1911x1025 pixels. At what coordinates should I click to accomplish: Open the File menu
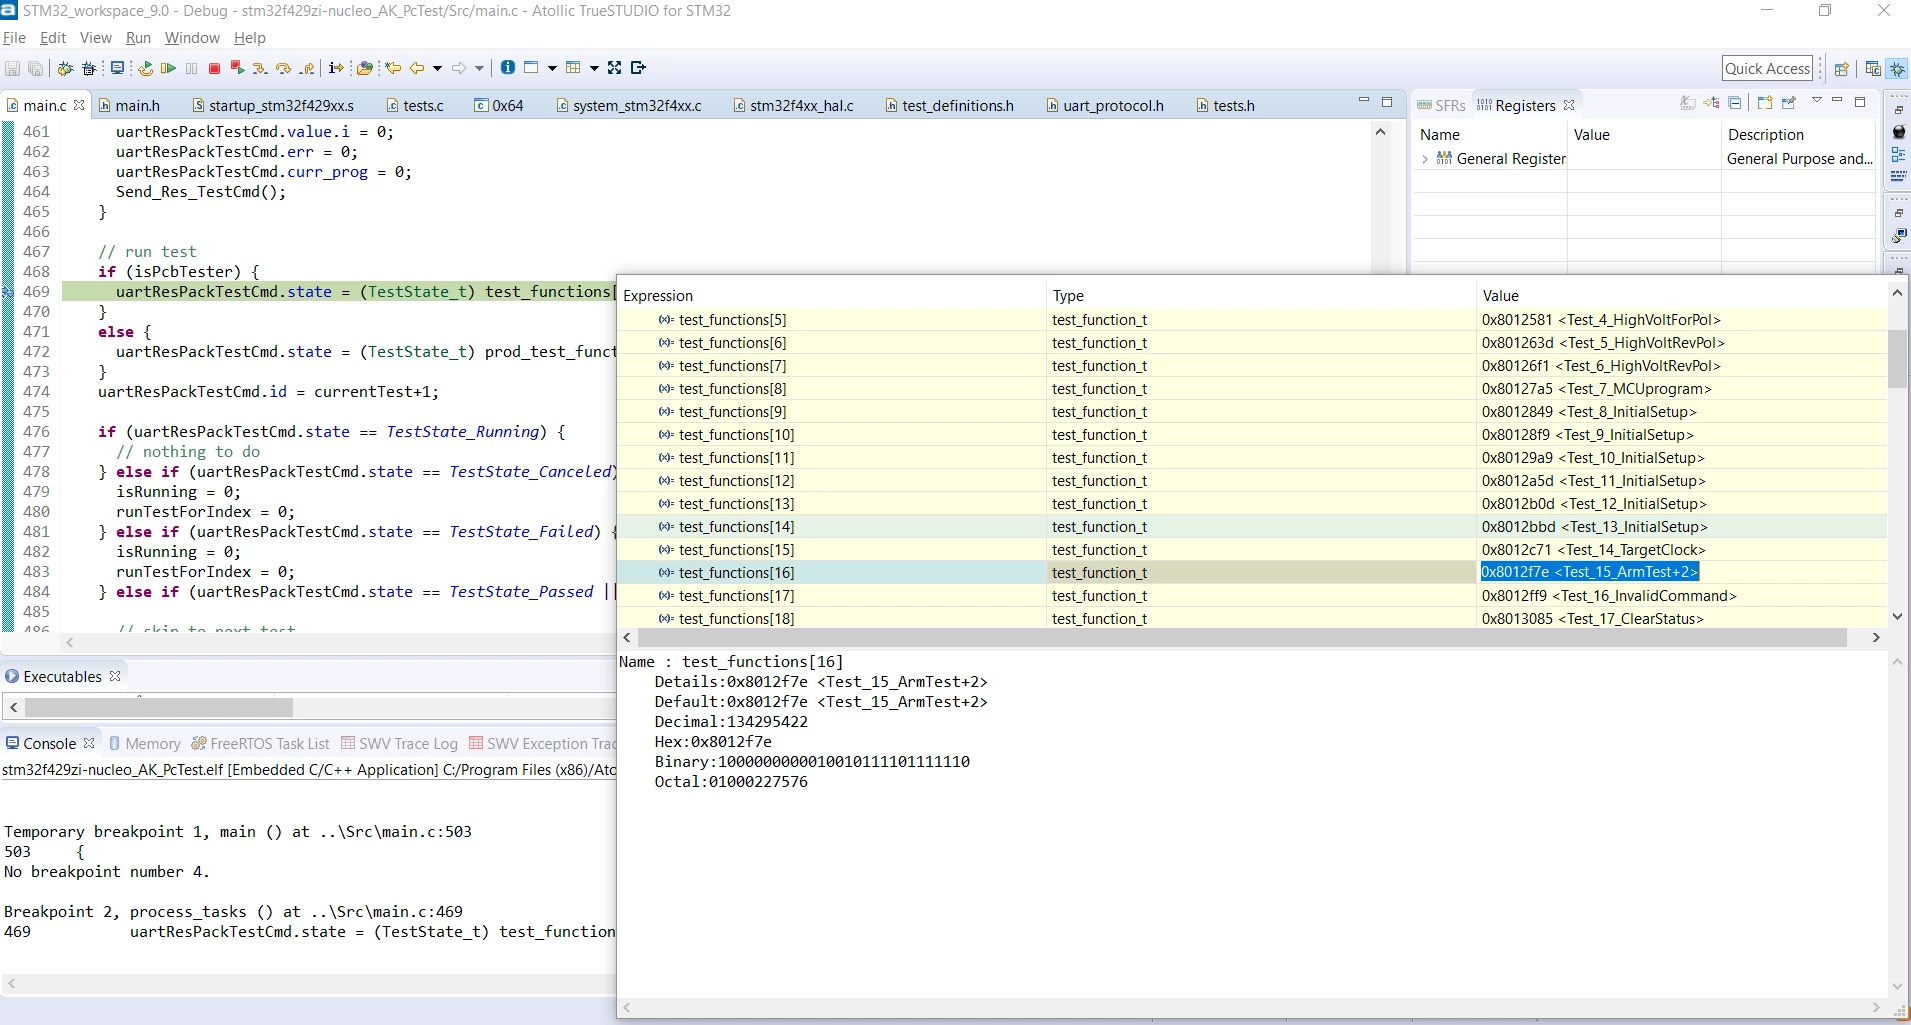(x=14, y=38)
